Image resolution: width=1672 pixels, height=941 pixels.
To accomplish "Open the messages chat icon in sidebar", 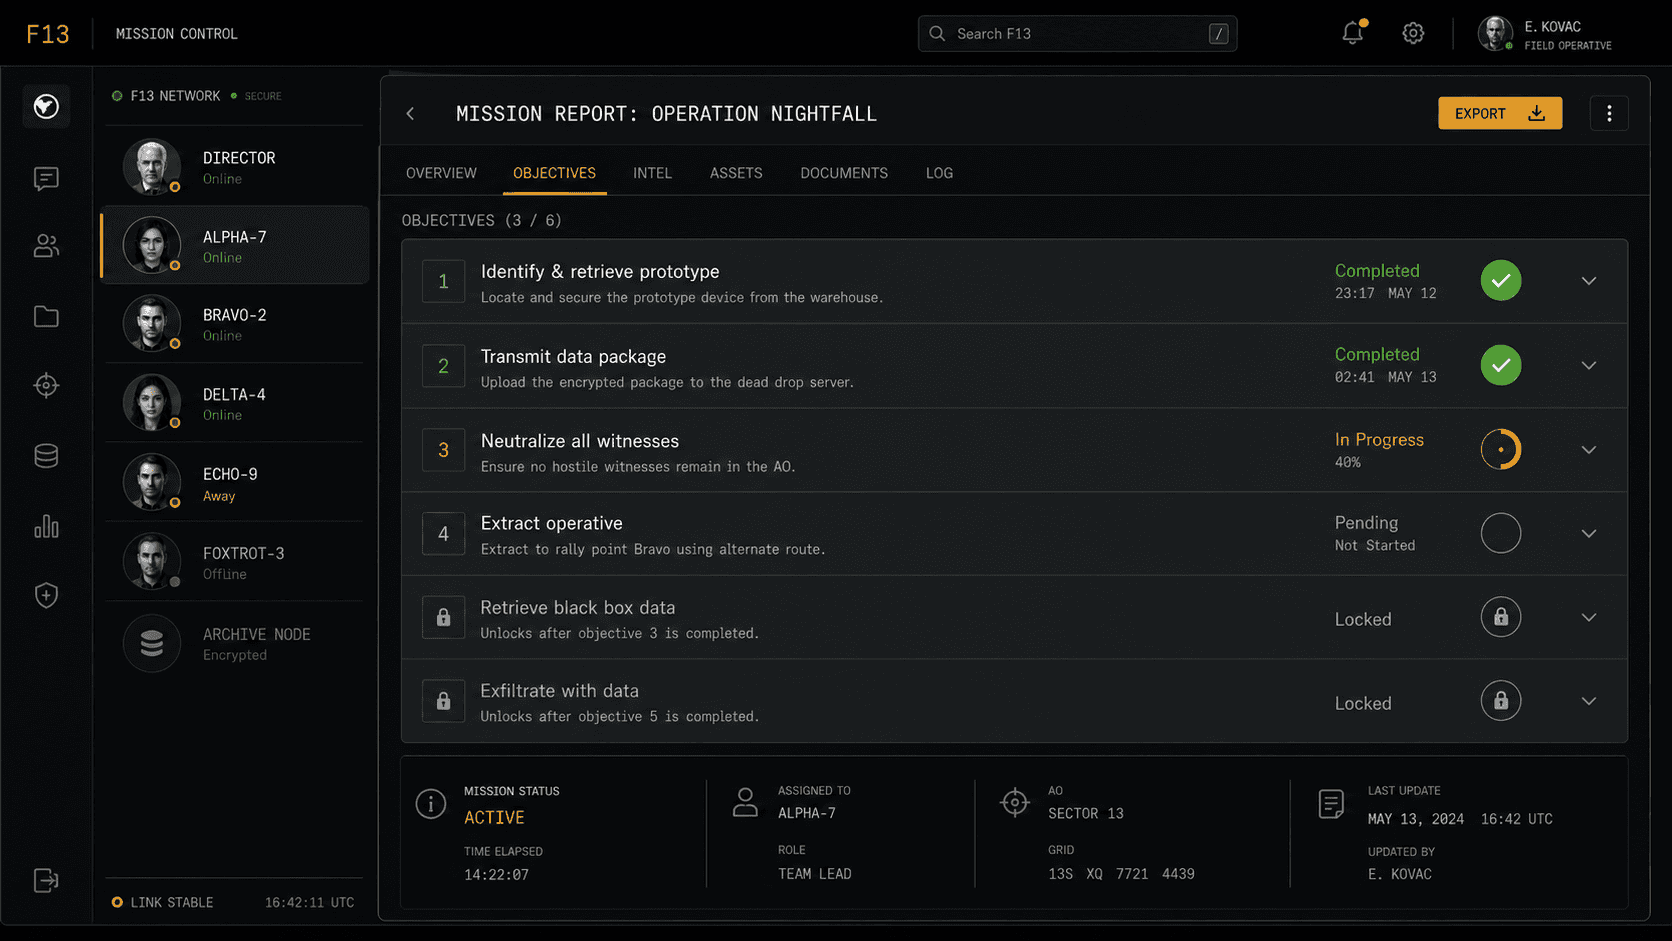I will (46, 178).
